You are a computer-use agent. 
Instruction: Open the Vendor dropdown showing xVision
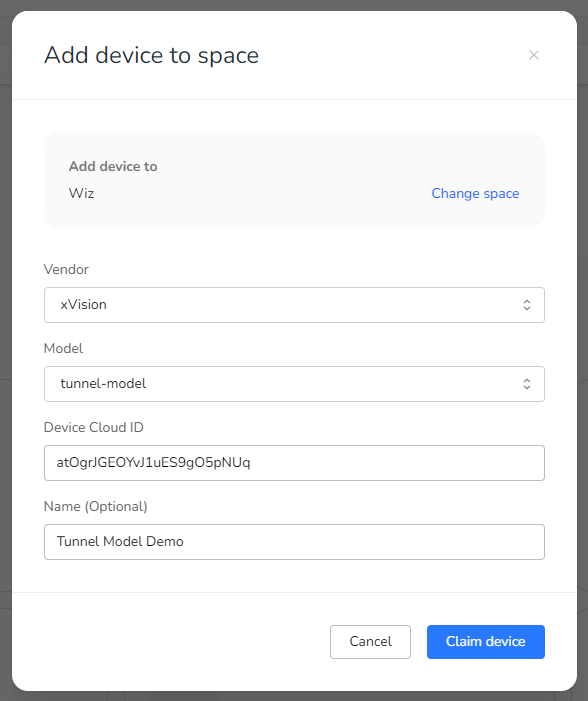click(294, 305)
